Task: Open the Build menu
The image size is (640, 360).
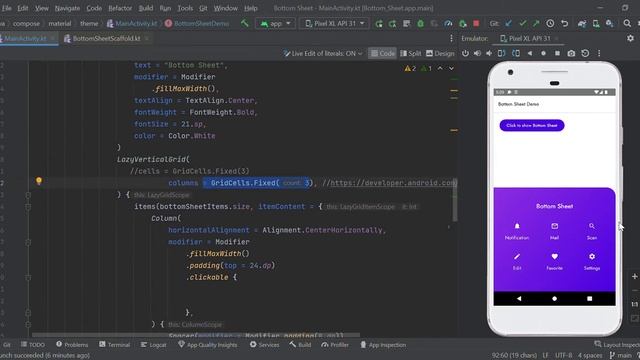Action: pyautogui.click(x=146, y=8)
